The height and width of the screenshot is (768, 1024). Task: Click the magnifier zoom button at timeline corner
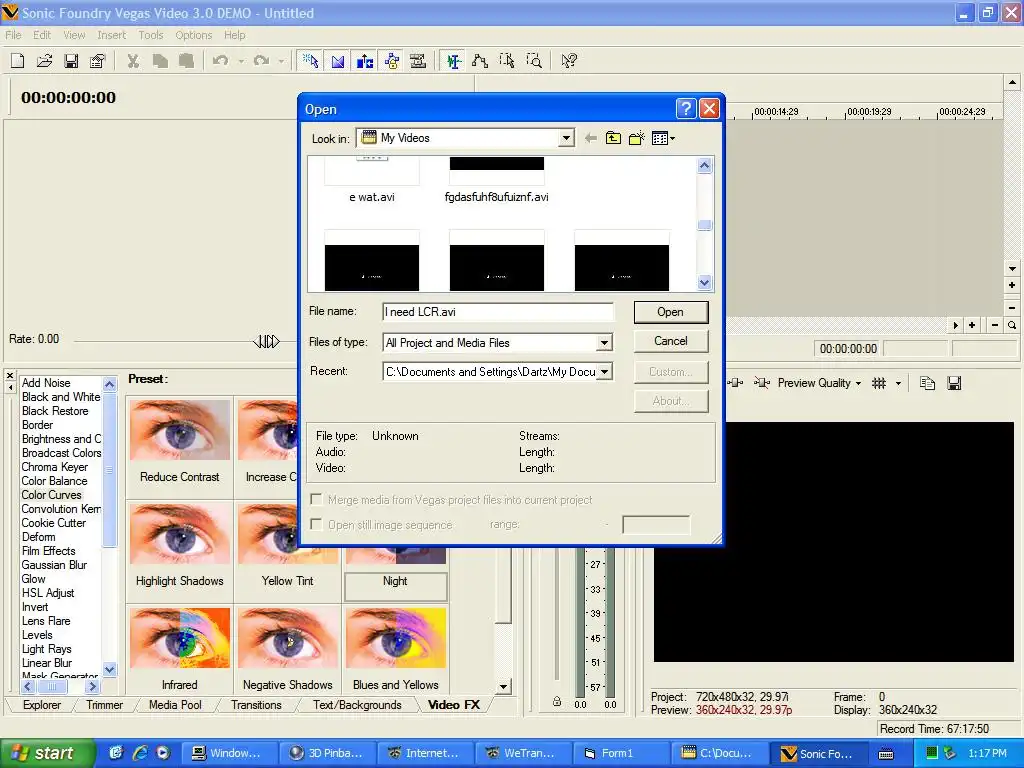1012,325
